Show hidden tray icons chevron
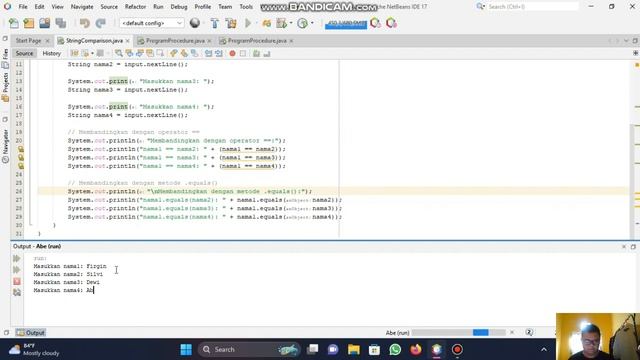The image size is (640, 360). click(x=544, y=349)
